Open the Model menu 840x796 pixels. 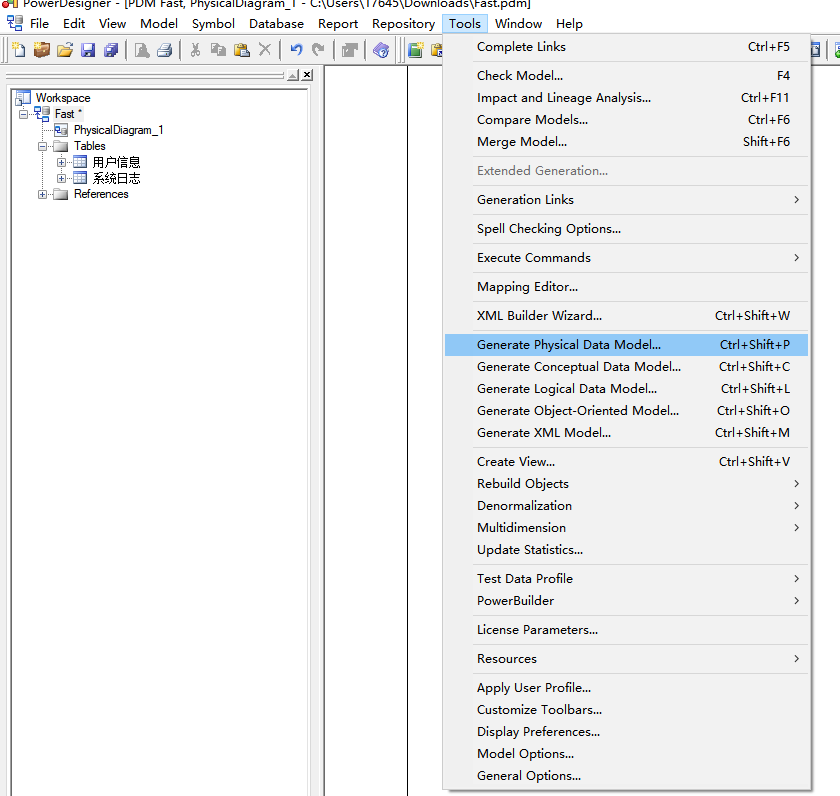click(x=159, y=24)
